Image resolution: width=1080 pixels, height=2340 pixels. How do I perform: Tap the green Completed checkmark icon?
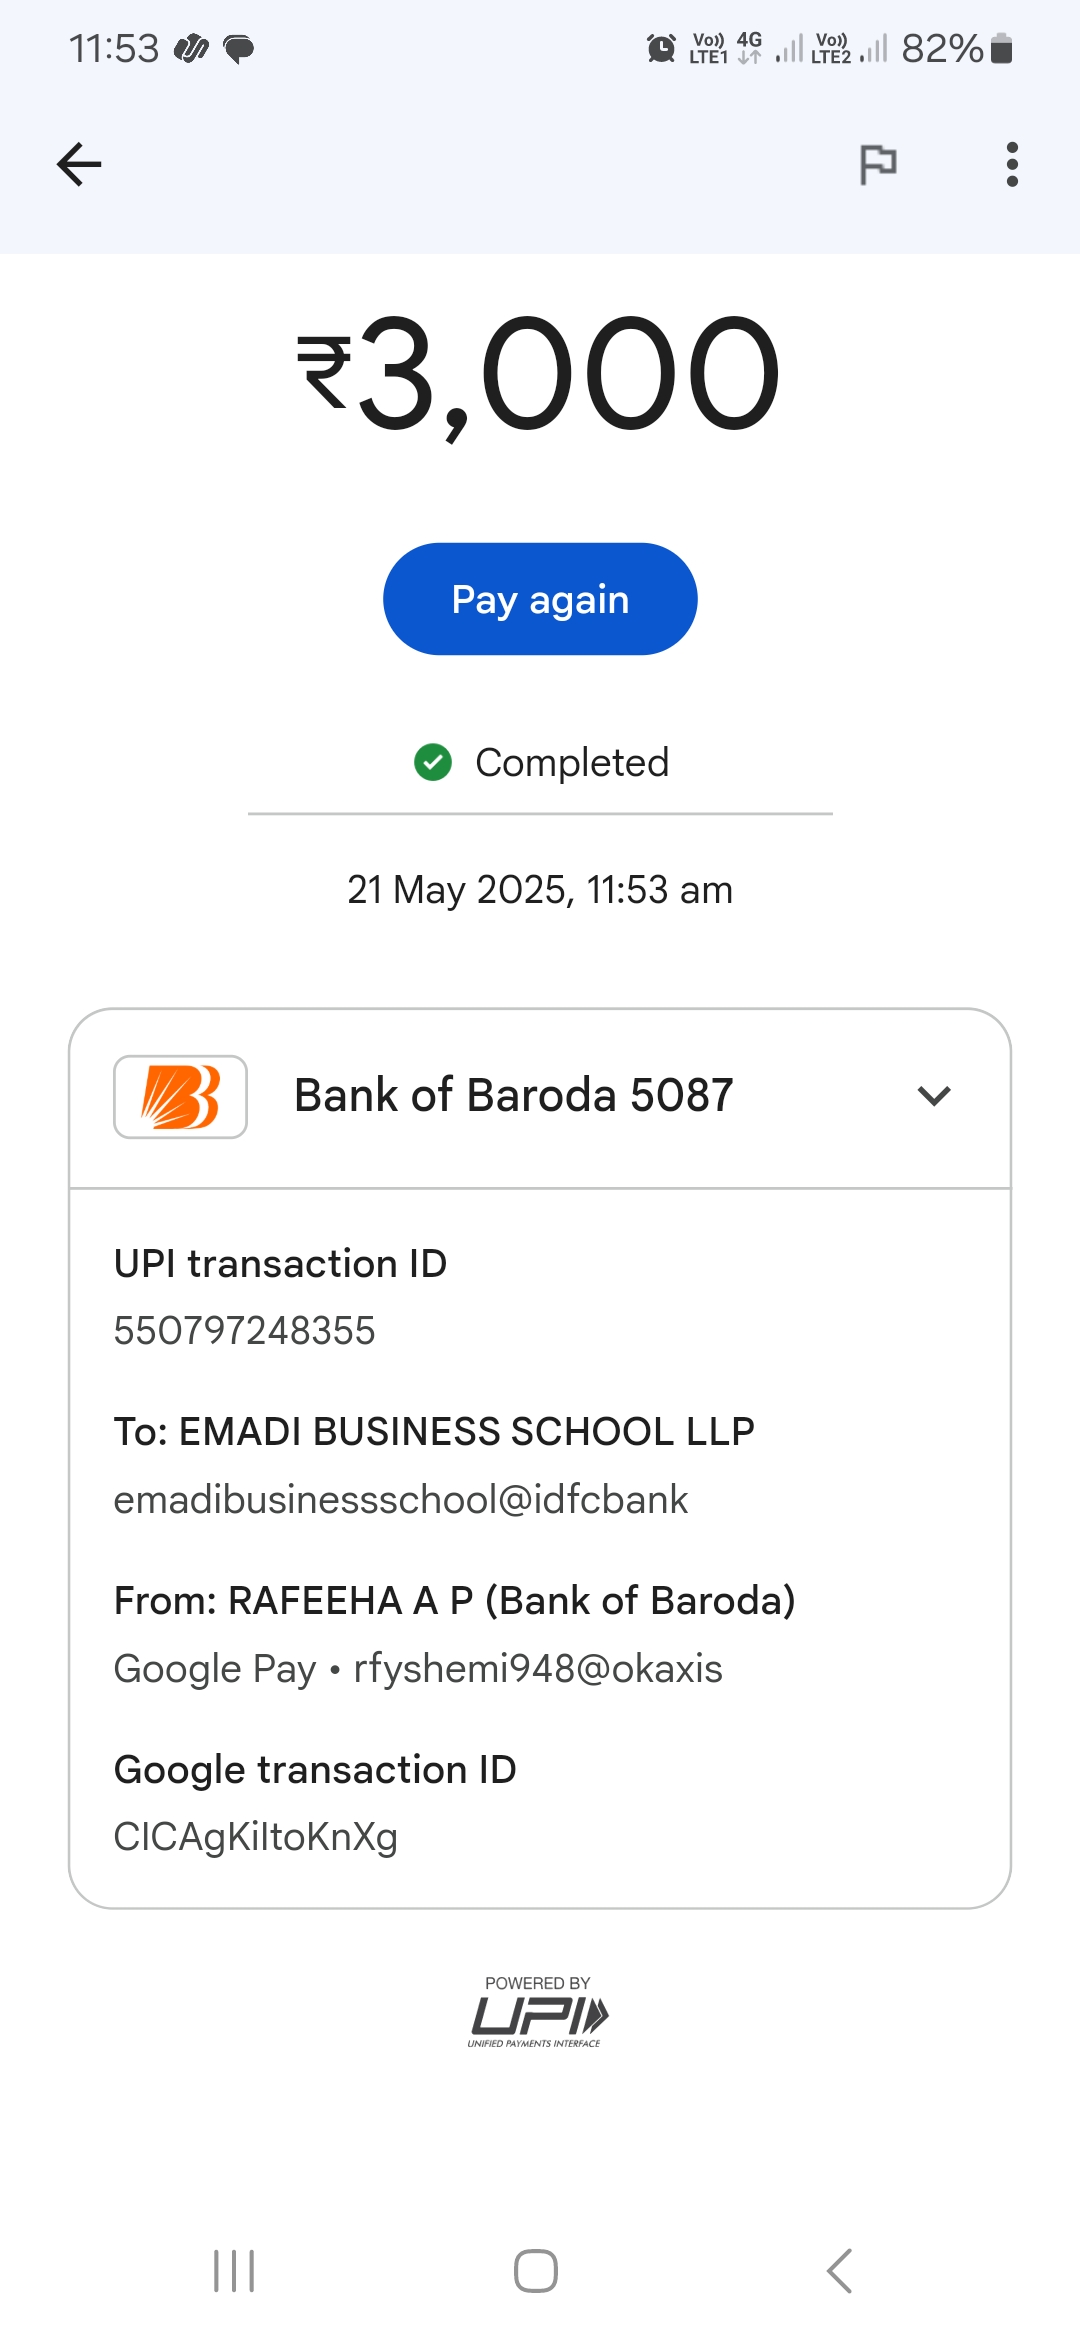(x=433, y=762)
